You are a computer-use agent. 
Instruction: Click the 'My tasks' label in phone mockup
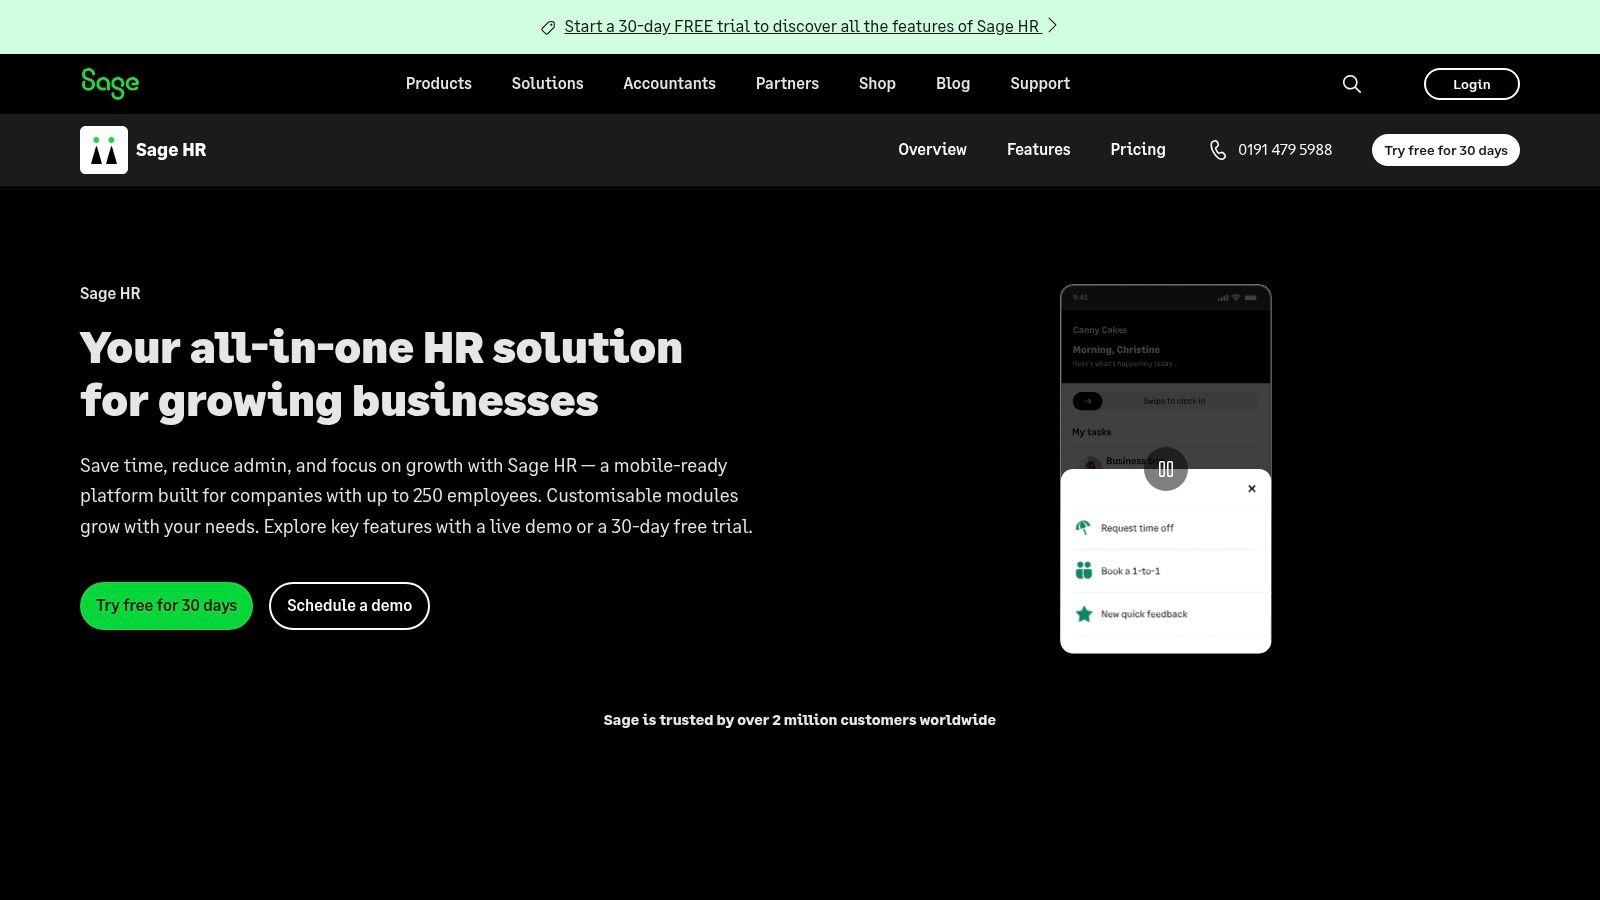pyautogui.click(x=1092, y=432)
